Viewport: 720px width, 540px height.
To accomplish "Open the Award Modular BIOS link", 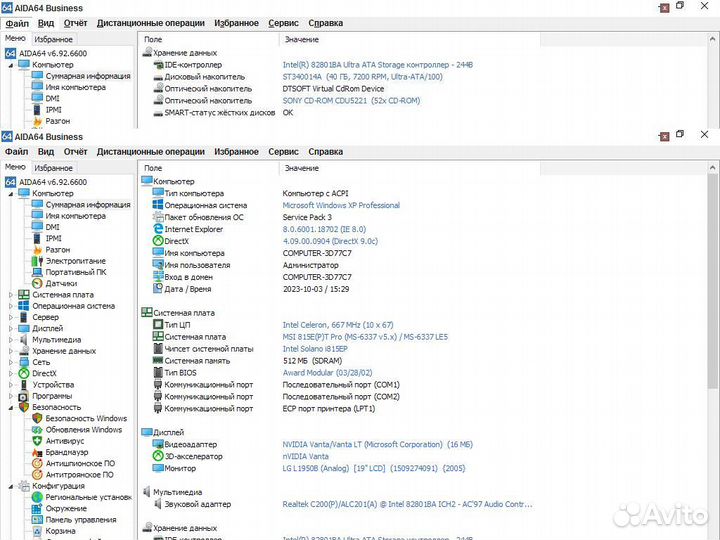I will (327, 372).
